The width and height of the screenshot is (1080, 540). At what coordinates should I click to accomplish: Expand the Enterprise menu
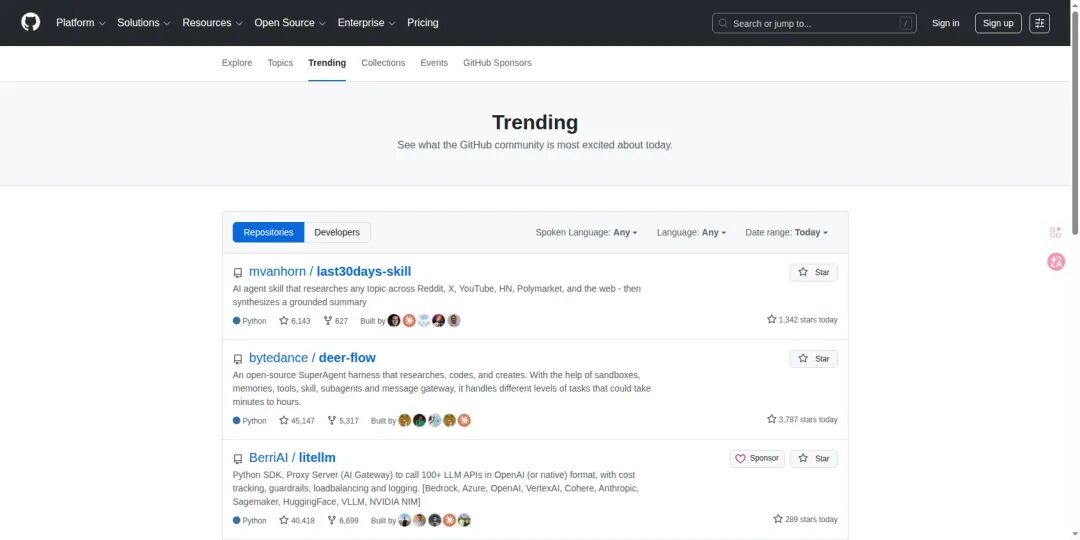[366, 23]
